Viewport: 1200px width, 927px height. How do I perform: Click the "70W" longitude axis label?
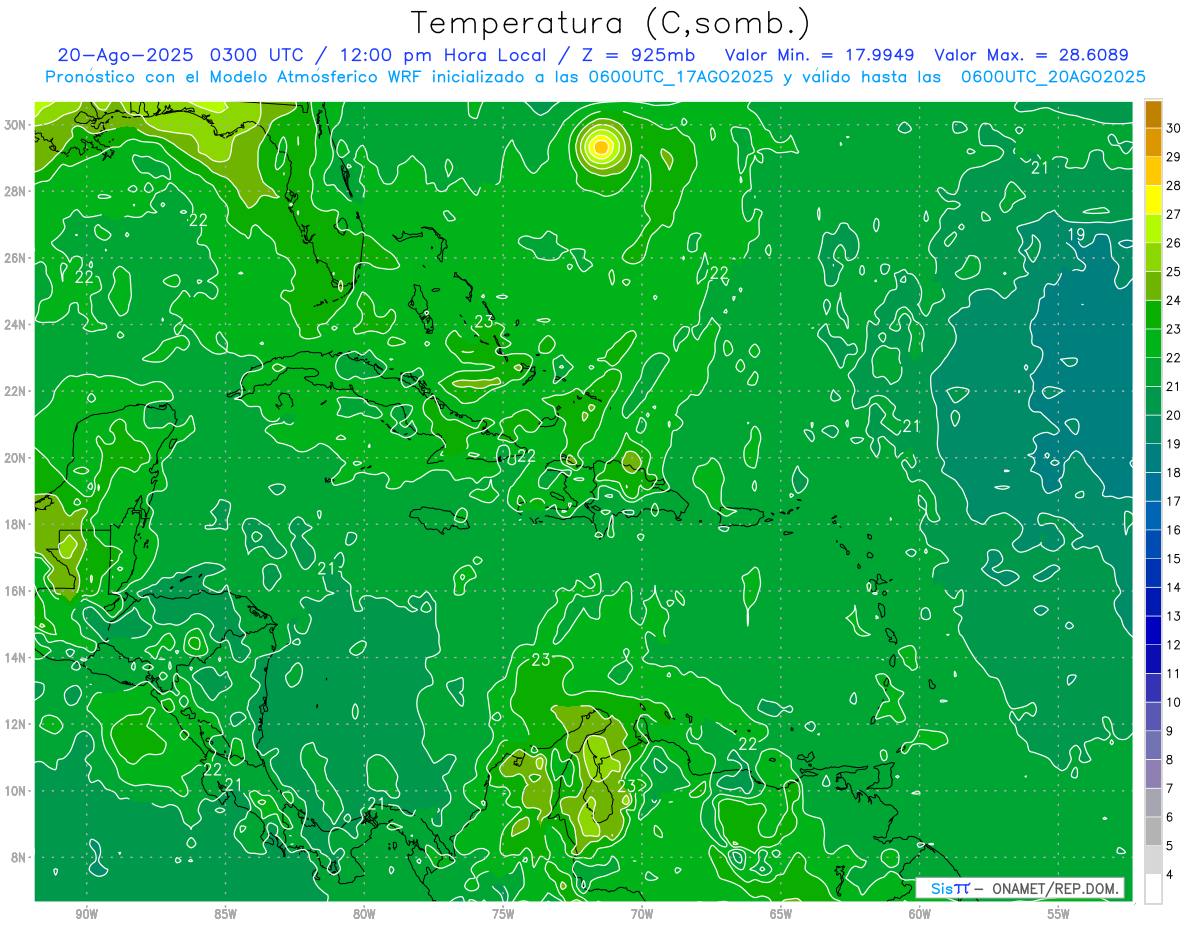642,914
